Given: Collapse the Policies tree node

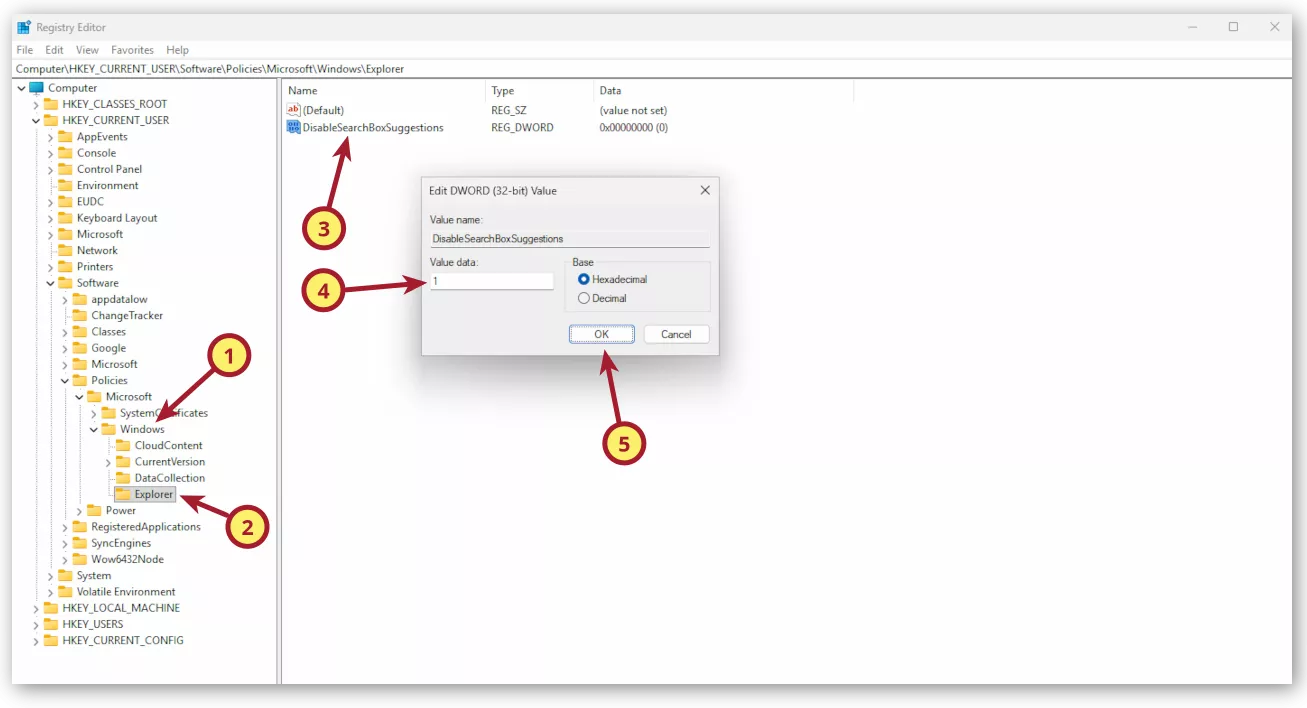Looking at the screenshot, I should (x=65, y=381).
